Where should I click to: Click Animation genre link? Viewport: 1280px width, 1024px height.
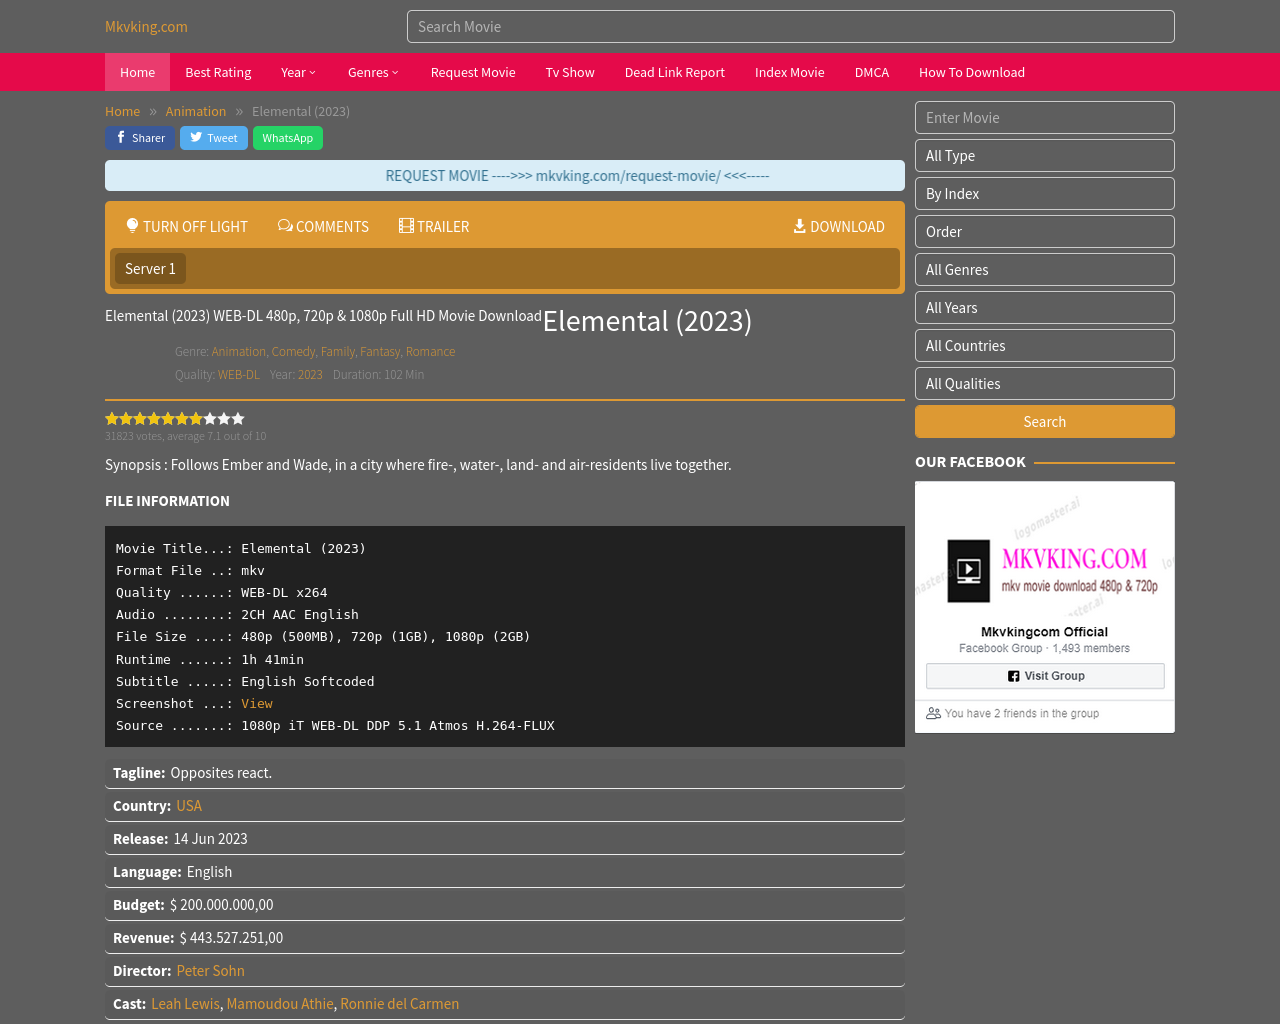[238, 352]
